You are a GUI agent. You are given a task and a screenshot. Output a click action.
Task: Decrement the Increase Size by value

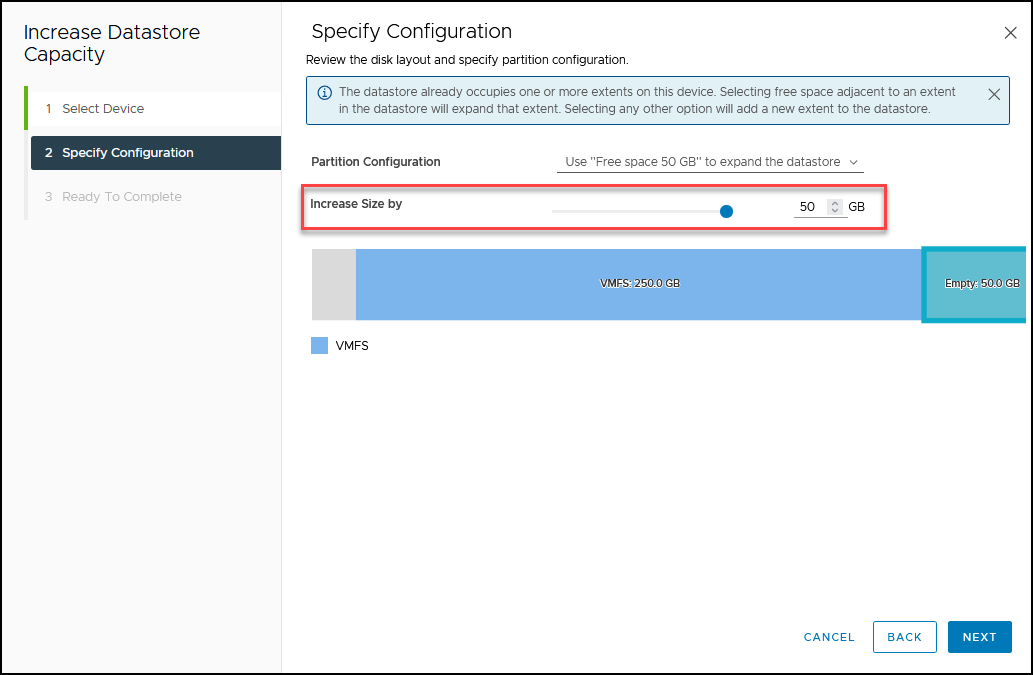835,211
